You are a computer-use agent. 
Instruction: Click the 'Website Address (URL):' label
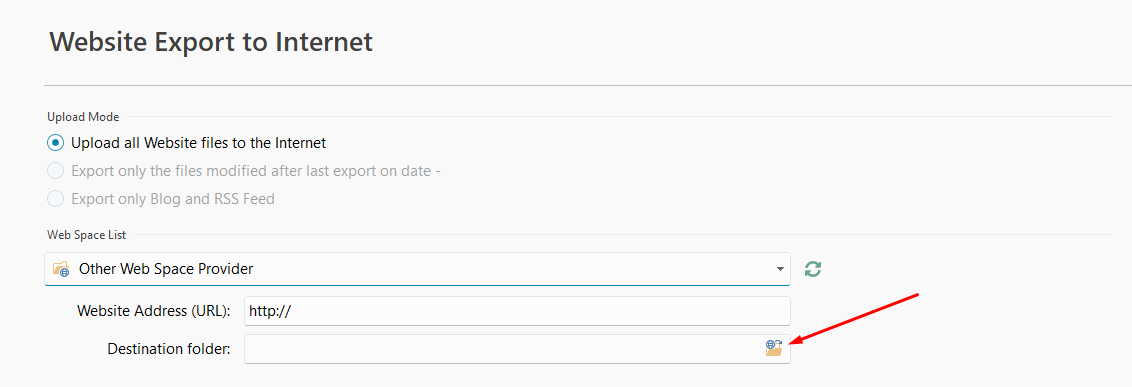pyautogui.click(x=153, y=311)
